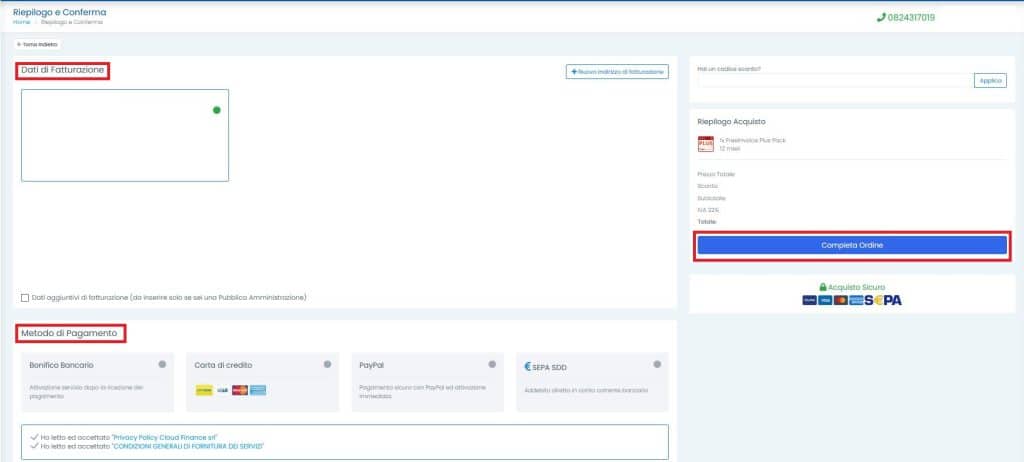Select SEPA SDD payment radio button

tap(656, 364)
